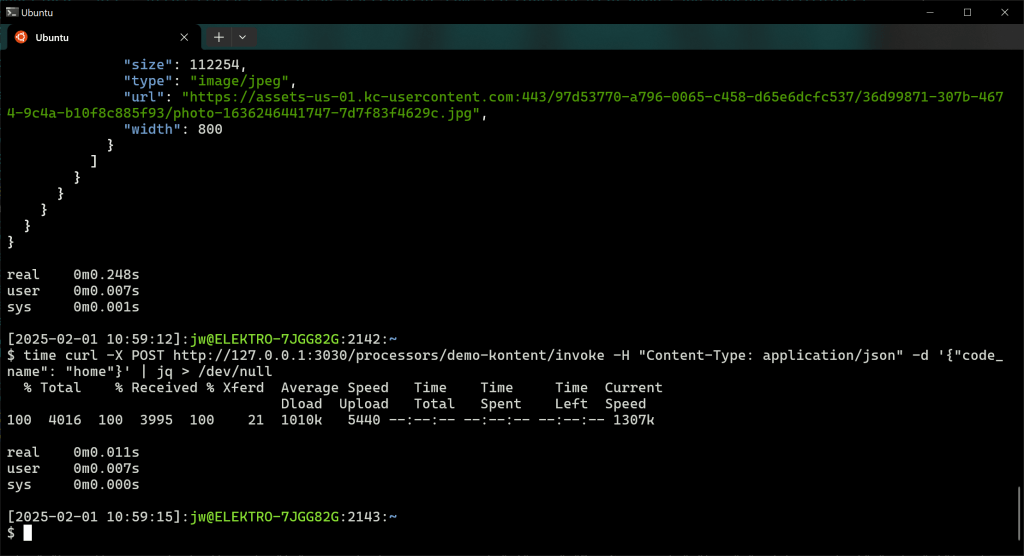Expand the new tab profile dropdown
1024x556 pixels.
242,37
